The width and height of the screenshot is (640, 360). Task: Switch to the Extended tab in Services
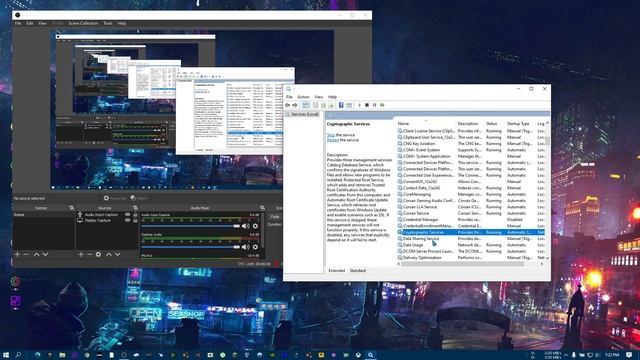pyautogui.click(x=336, y=270)
